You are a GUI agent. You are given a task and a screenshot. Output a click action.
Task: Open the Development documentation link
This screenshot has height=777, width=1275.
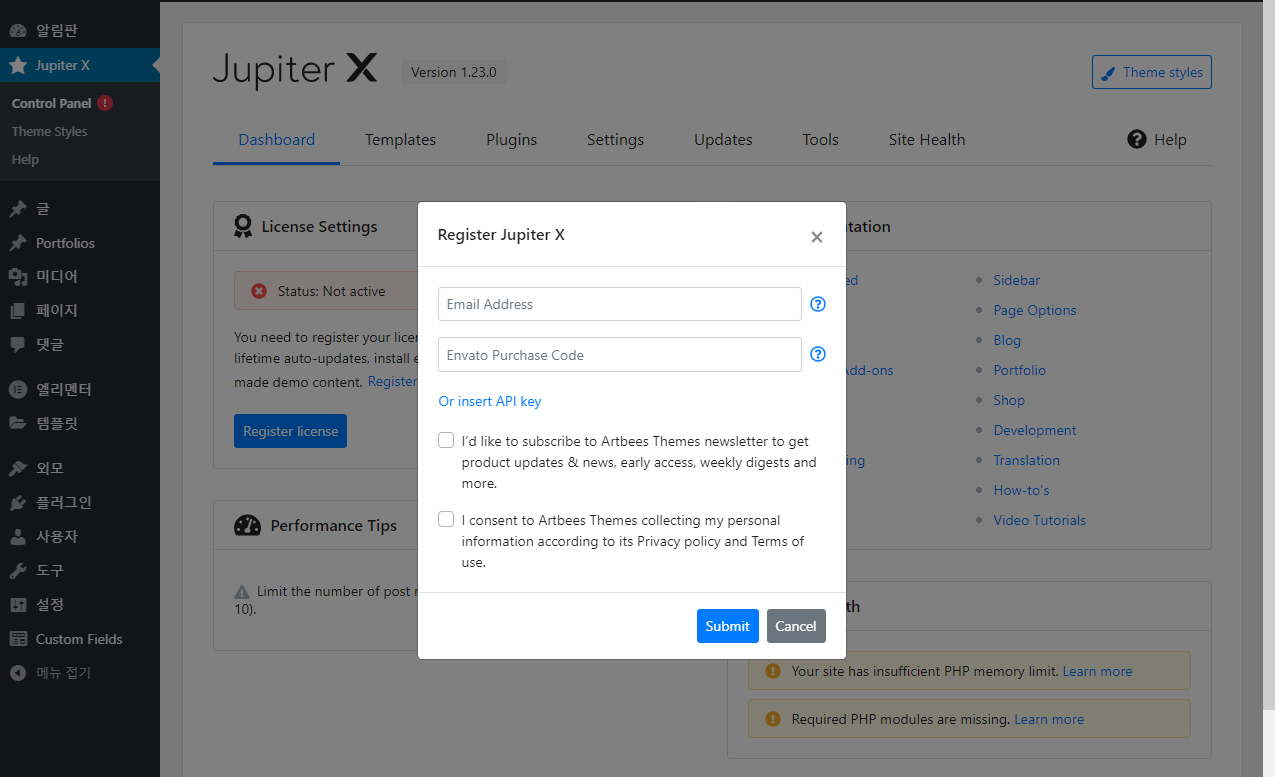[x=1035, y=430]
